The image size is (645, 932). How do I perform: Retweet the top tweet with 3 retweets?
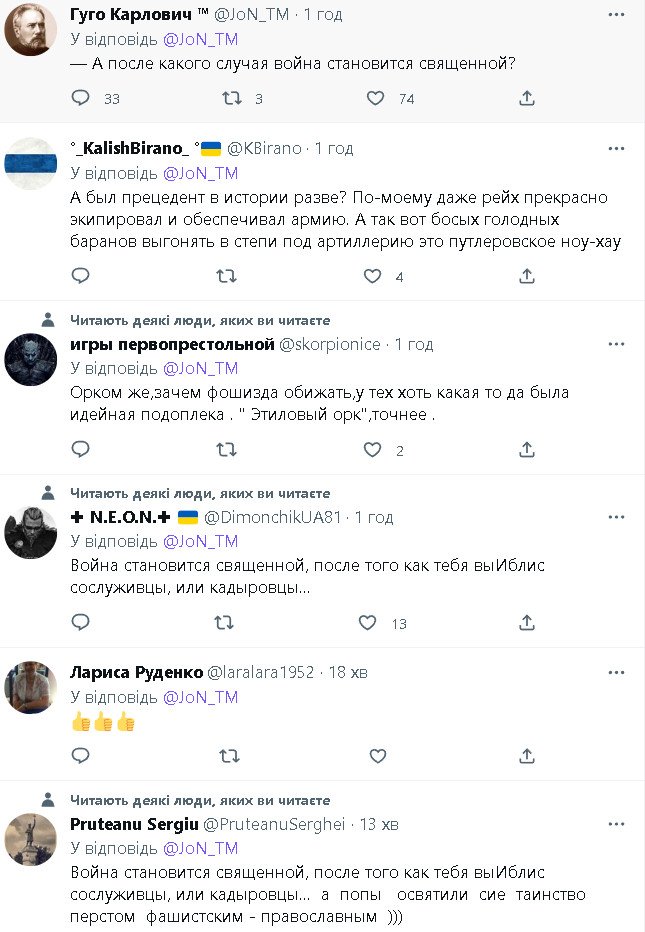[x=230, y=98]
